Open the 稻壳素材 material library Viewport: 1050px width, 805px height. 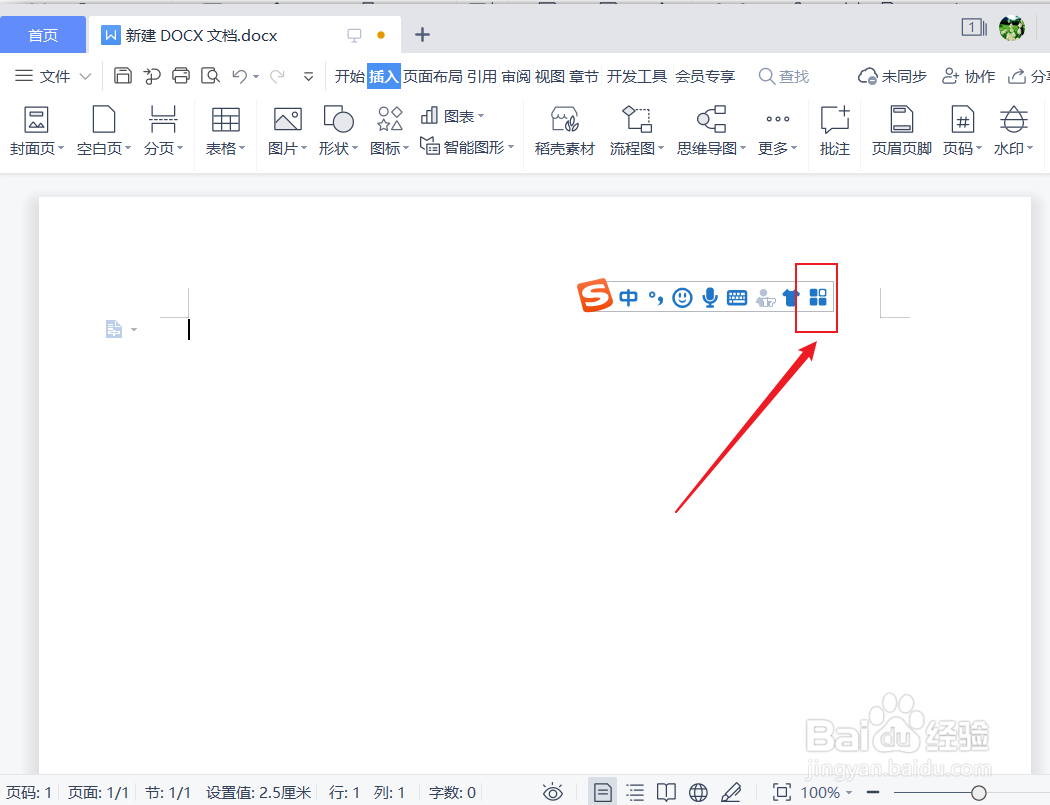click(x=563, y=128)
